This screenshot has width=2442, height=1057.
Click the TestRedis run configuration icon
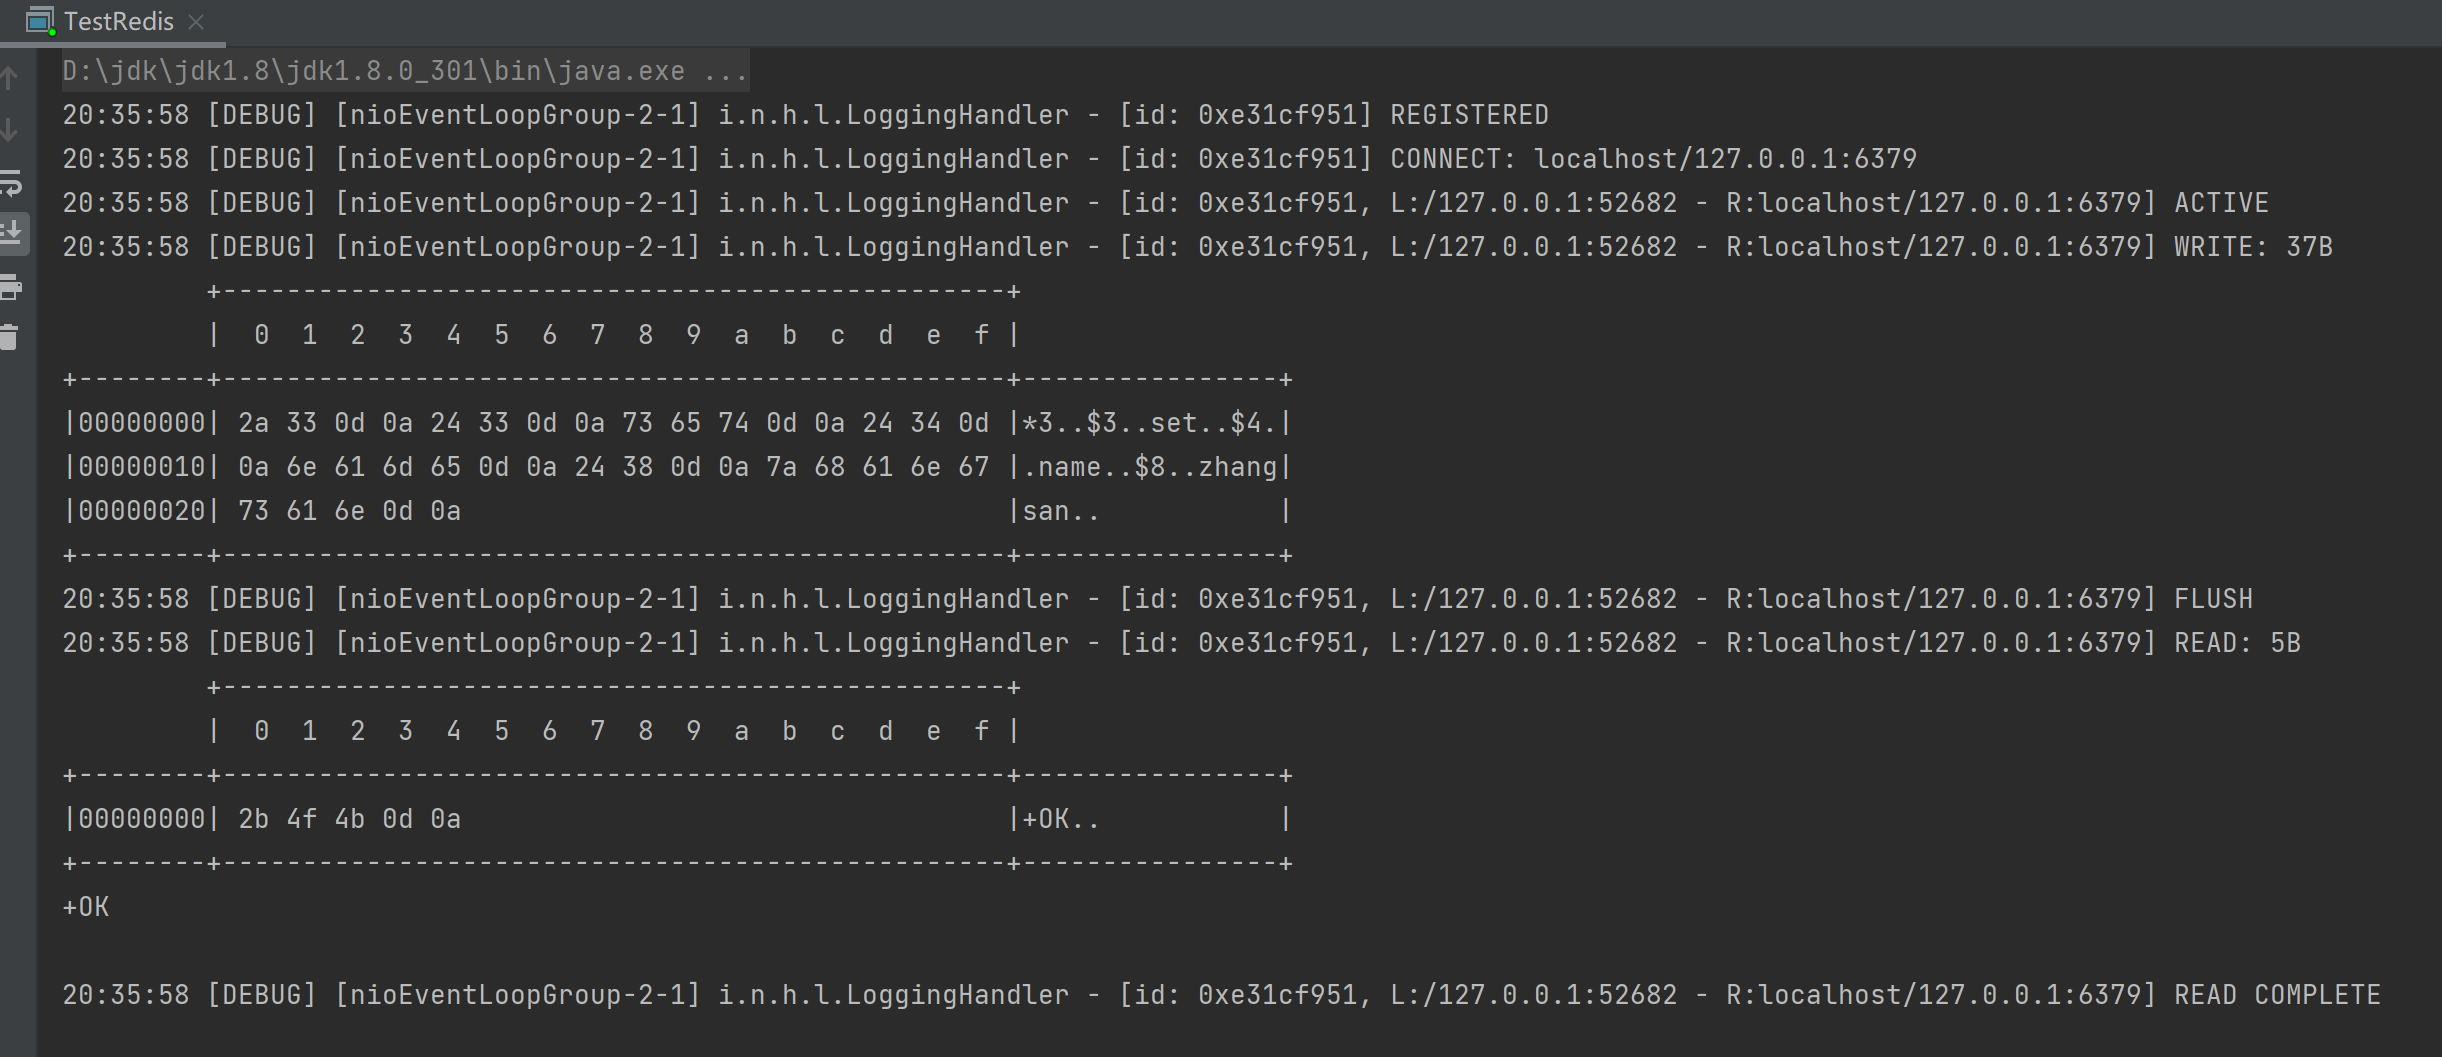[x=39, y=21]
